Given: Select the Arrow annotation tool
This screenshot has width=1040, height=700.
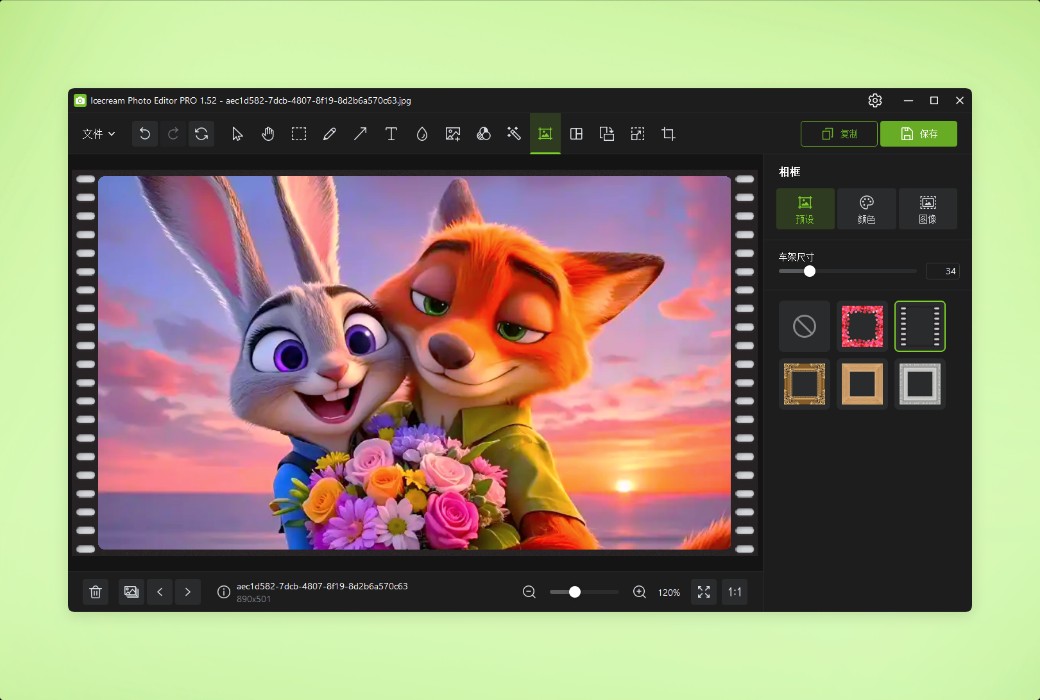Looking at the screenshot, I should click(360, 133).
